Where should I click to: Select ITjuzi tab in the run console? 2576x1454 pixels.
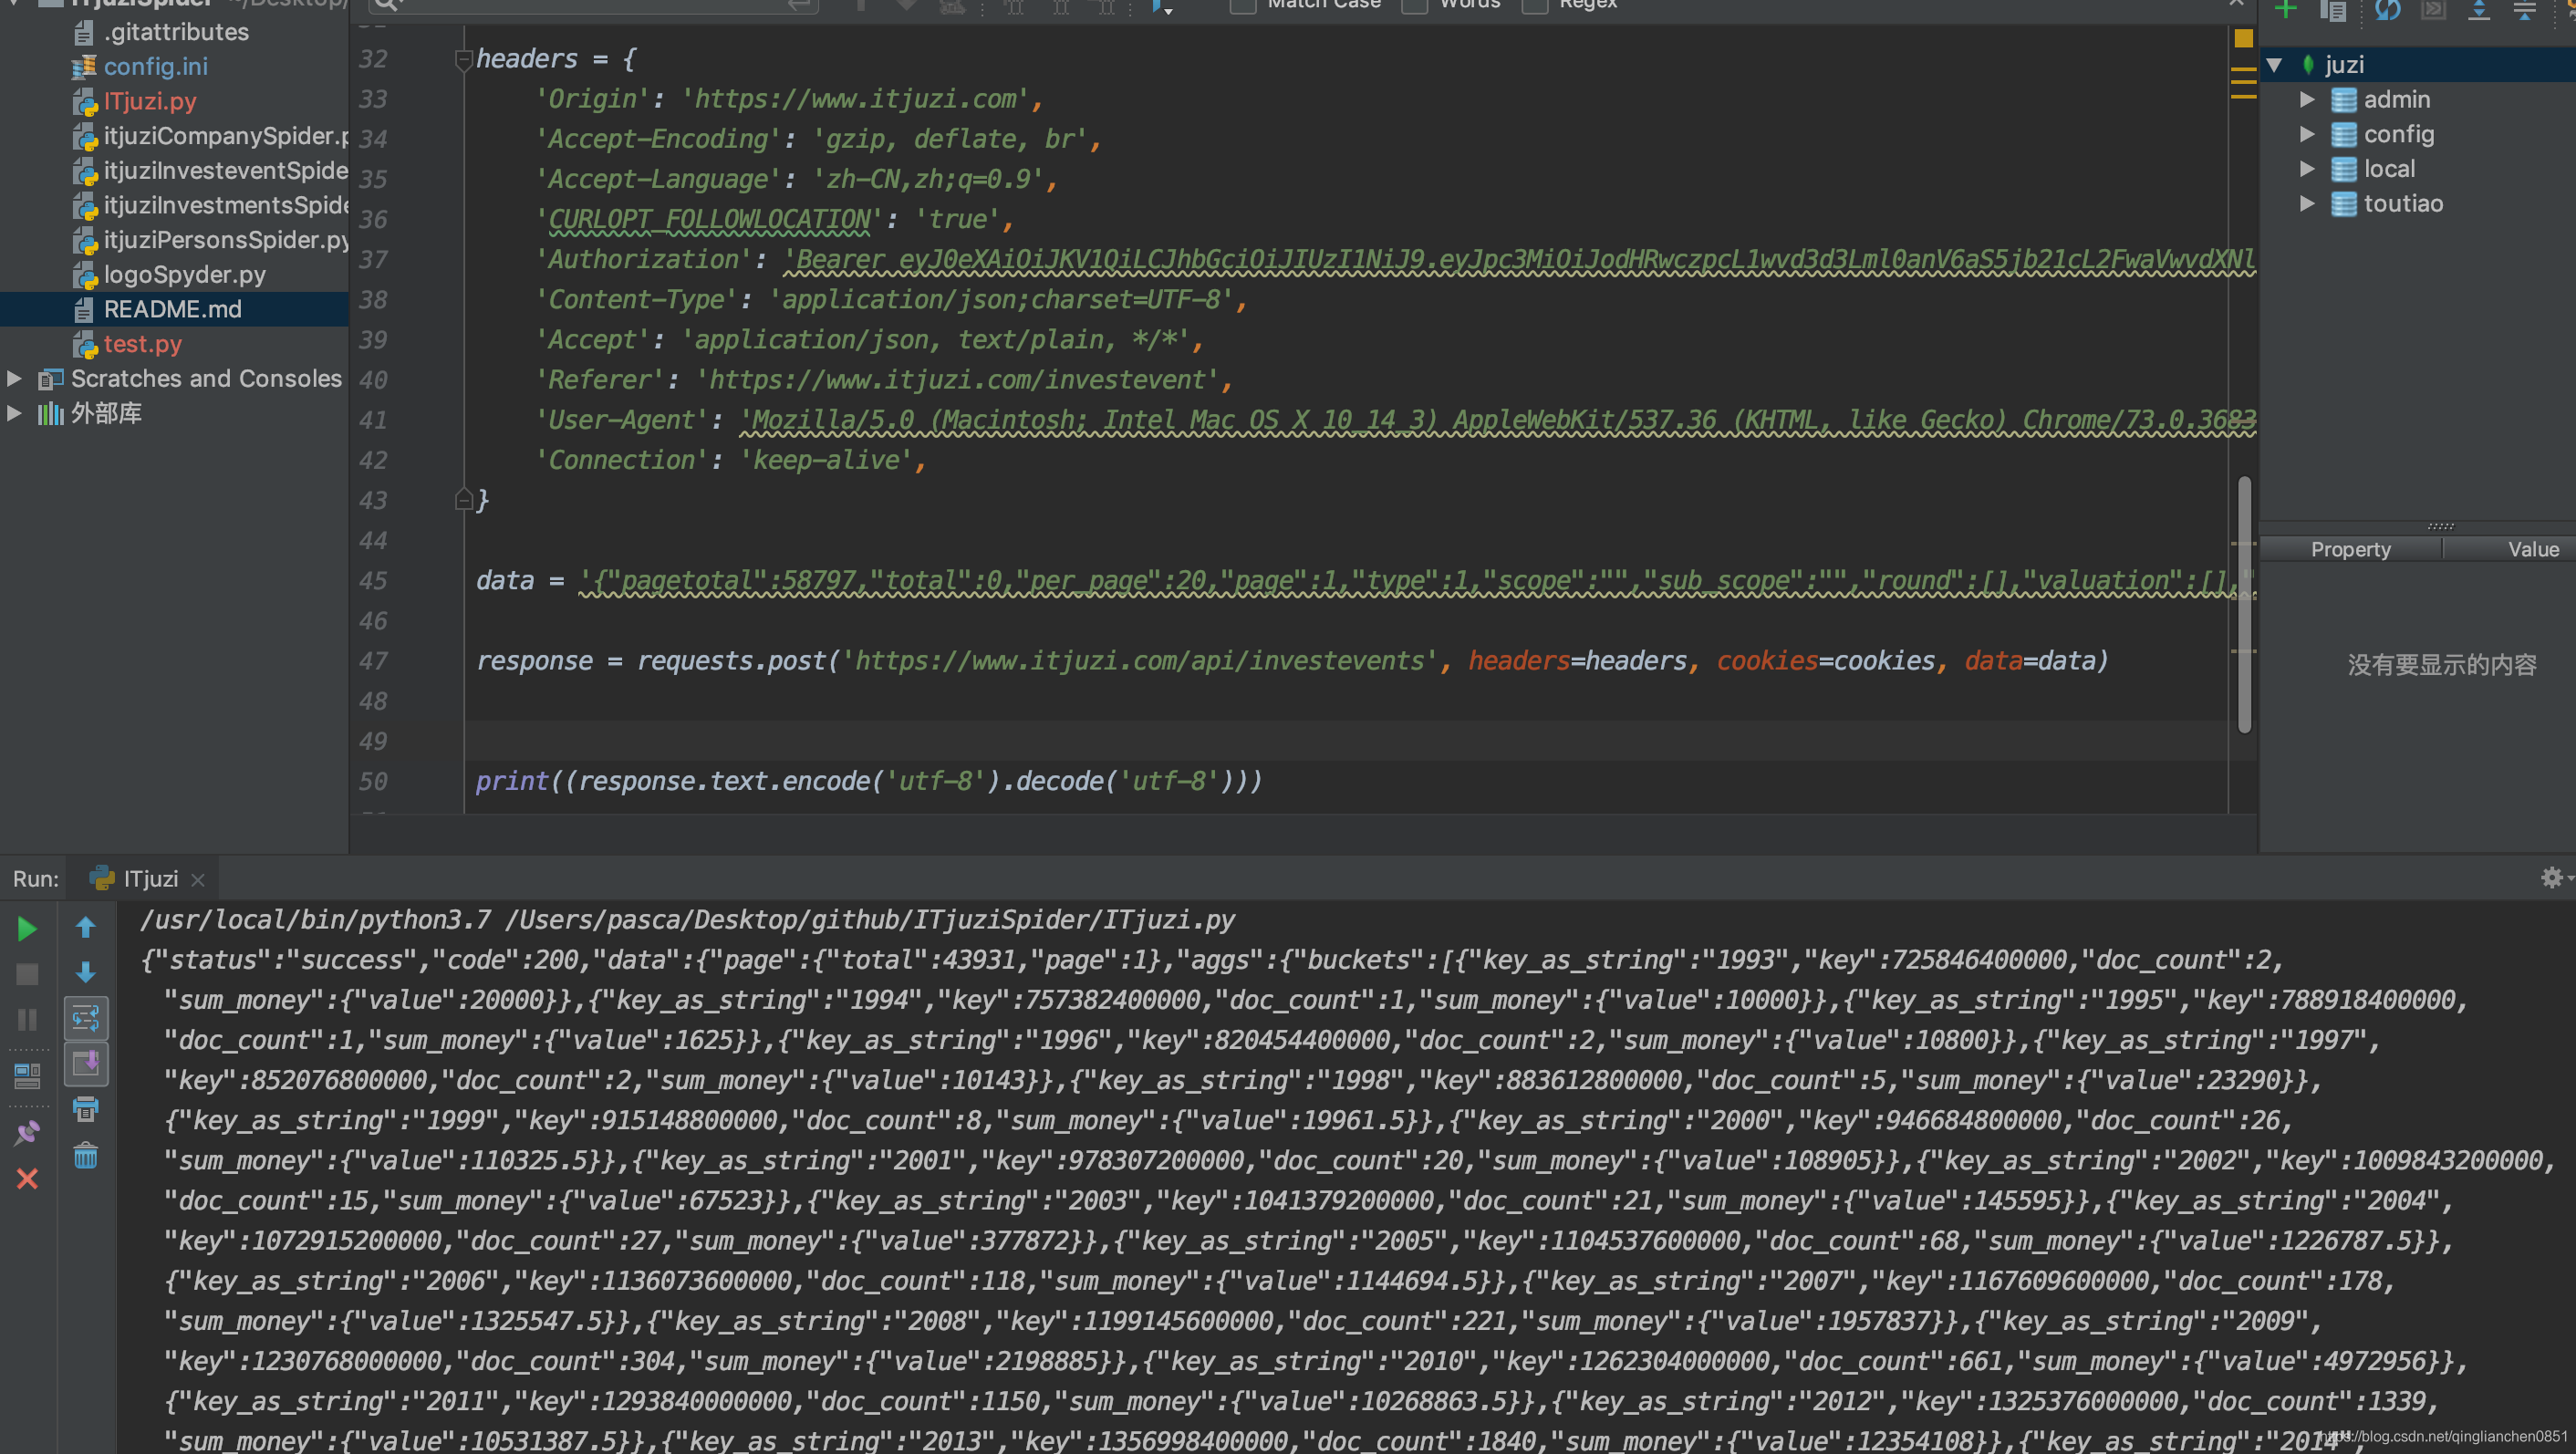[145, 878]
